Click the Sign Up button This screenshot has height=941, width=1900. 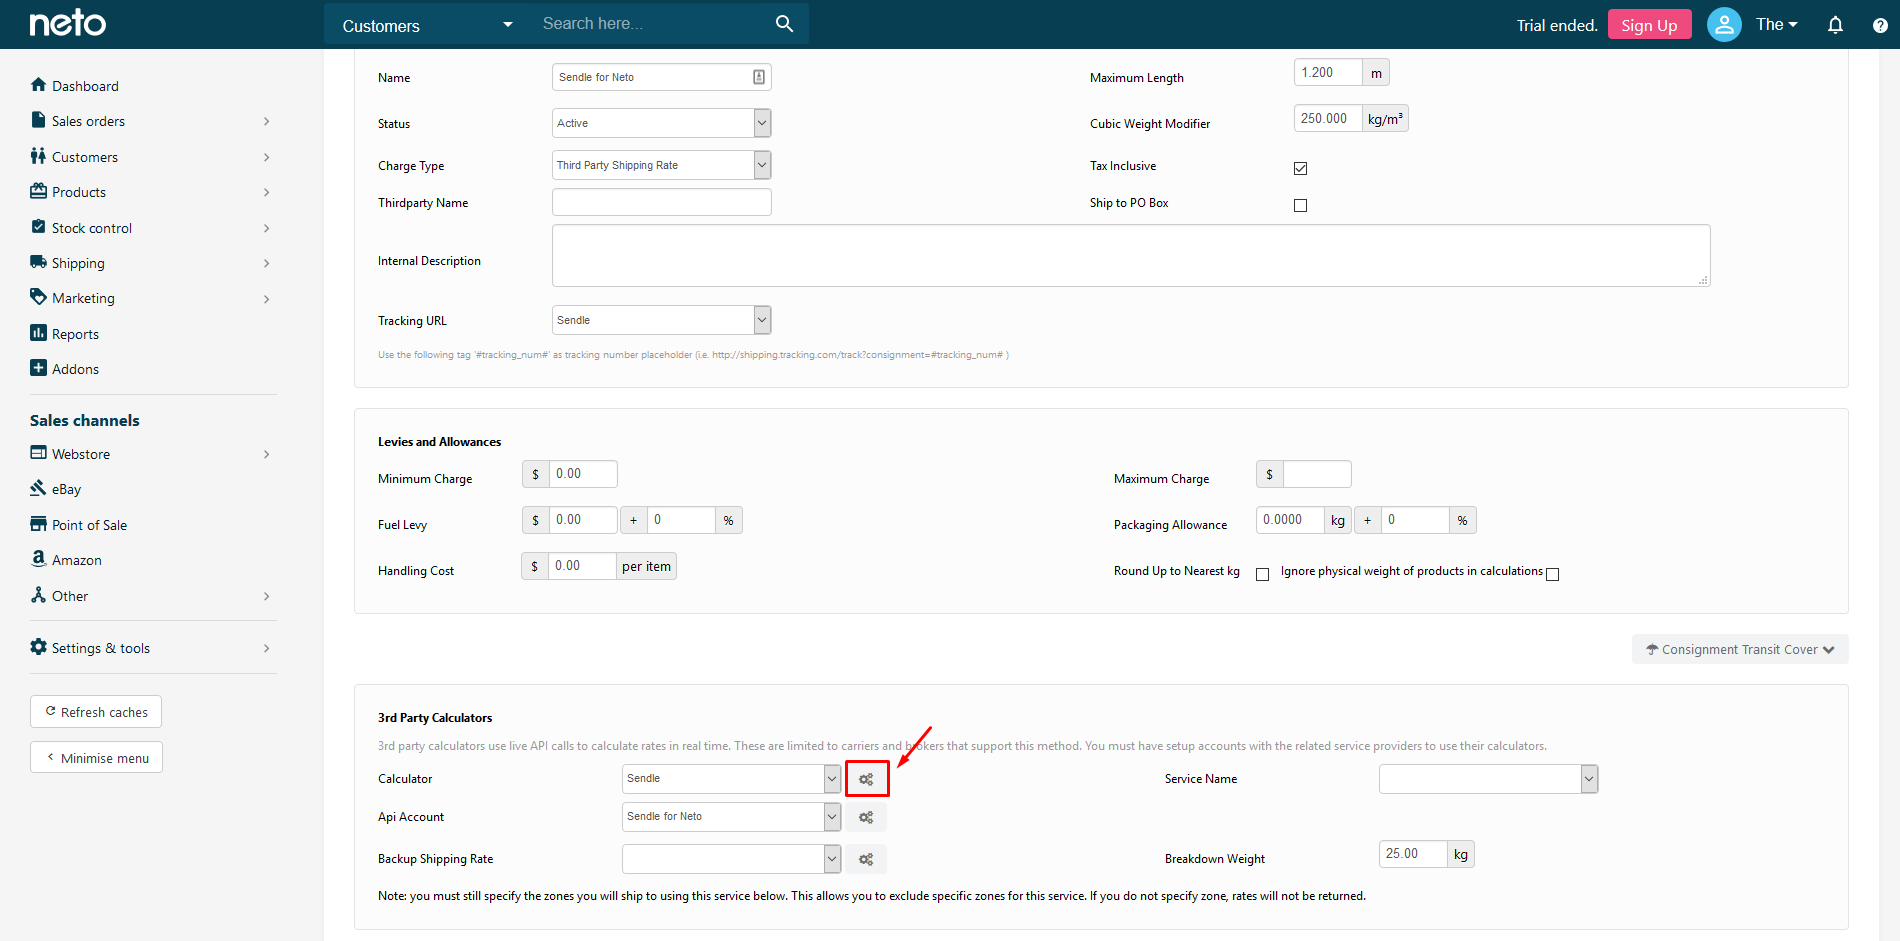point(1649,25)
